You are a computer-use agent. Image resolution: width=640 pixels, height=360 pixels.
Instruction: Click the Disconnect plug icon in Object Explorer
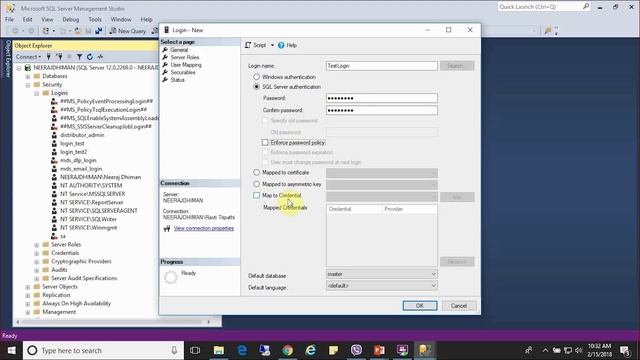click(60, 57)
